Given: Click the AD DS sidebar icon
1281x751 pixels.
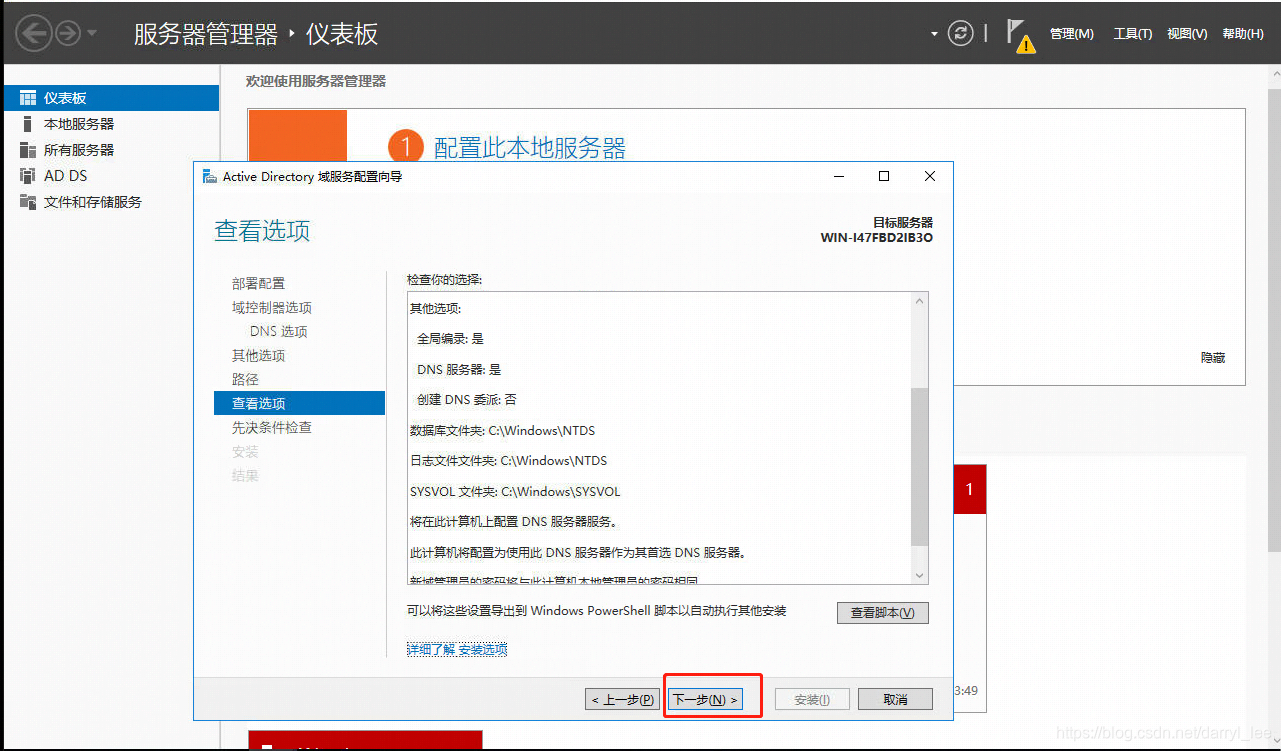Looking at the screenshot, I should coord(28,176).
